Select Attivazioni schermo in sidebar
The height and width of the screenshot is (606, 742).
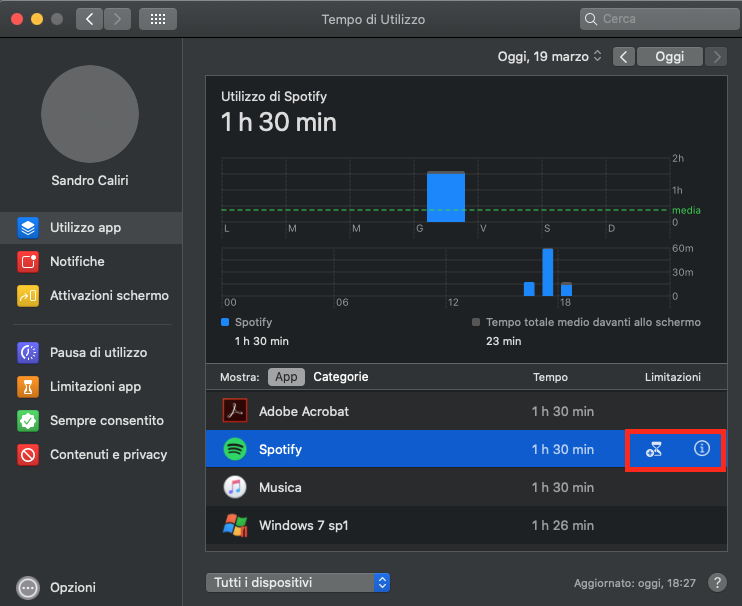91,296
